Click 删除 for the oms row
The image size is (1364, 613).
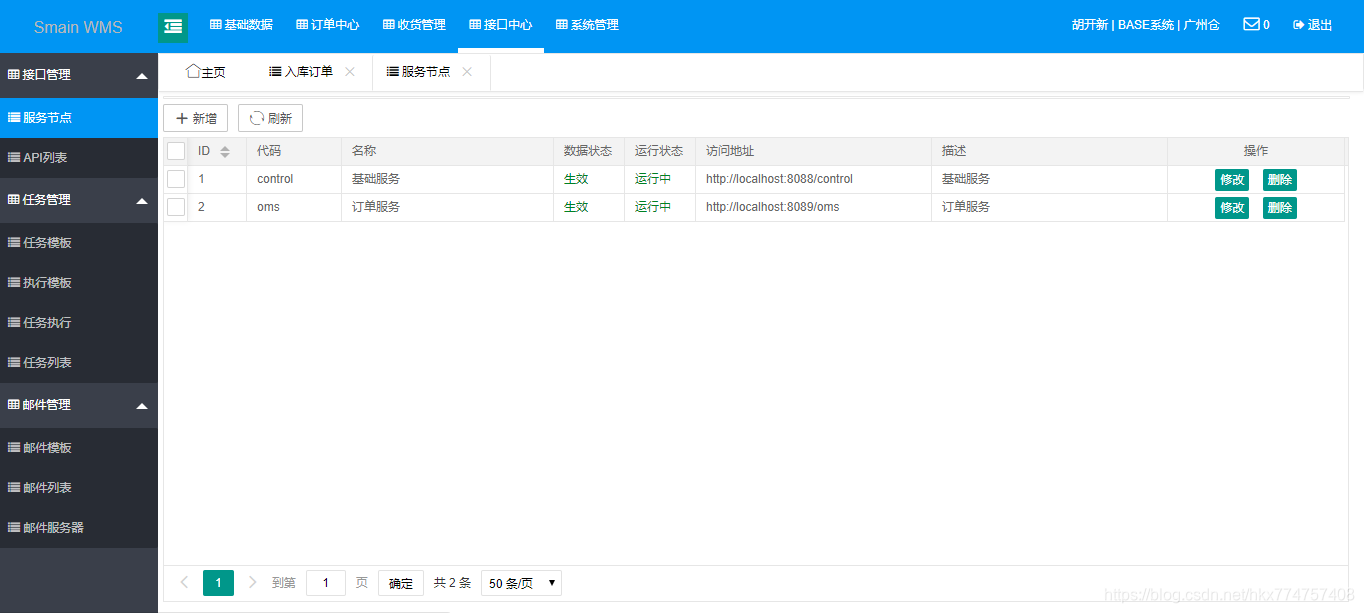(x=1280, y=208)
